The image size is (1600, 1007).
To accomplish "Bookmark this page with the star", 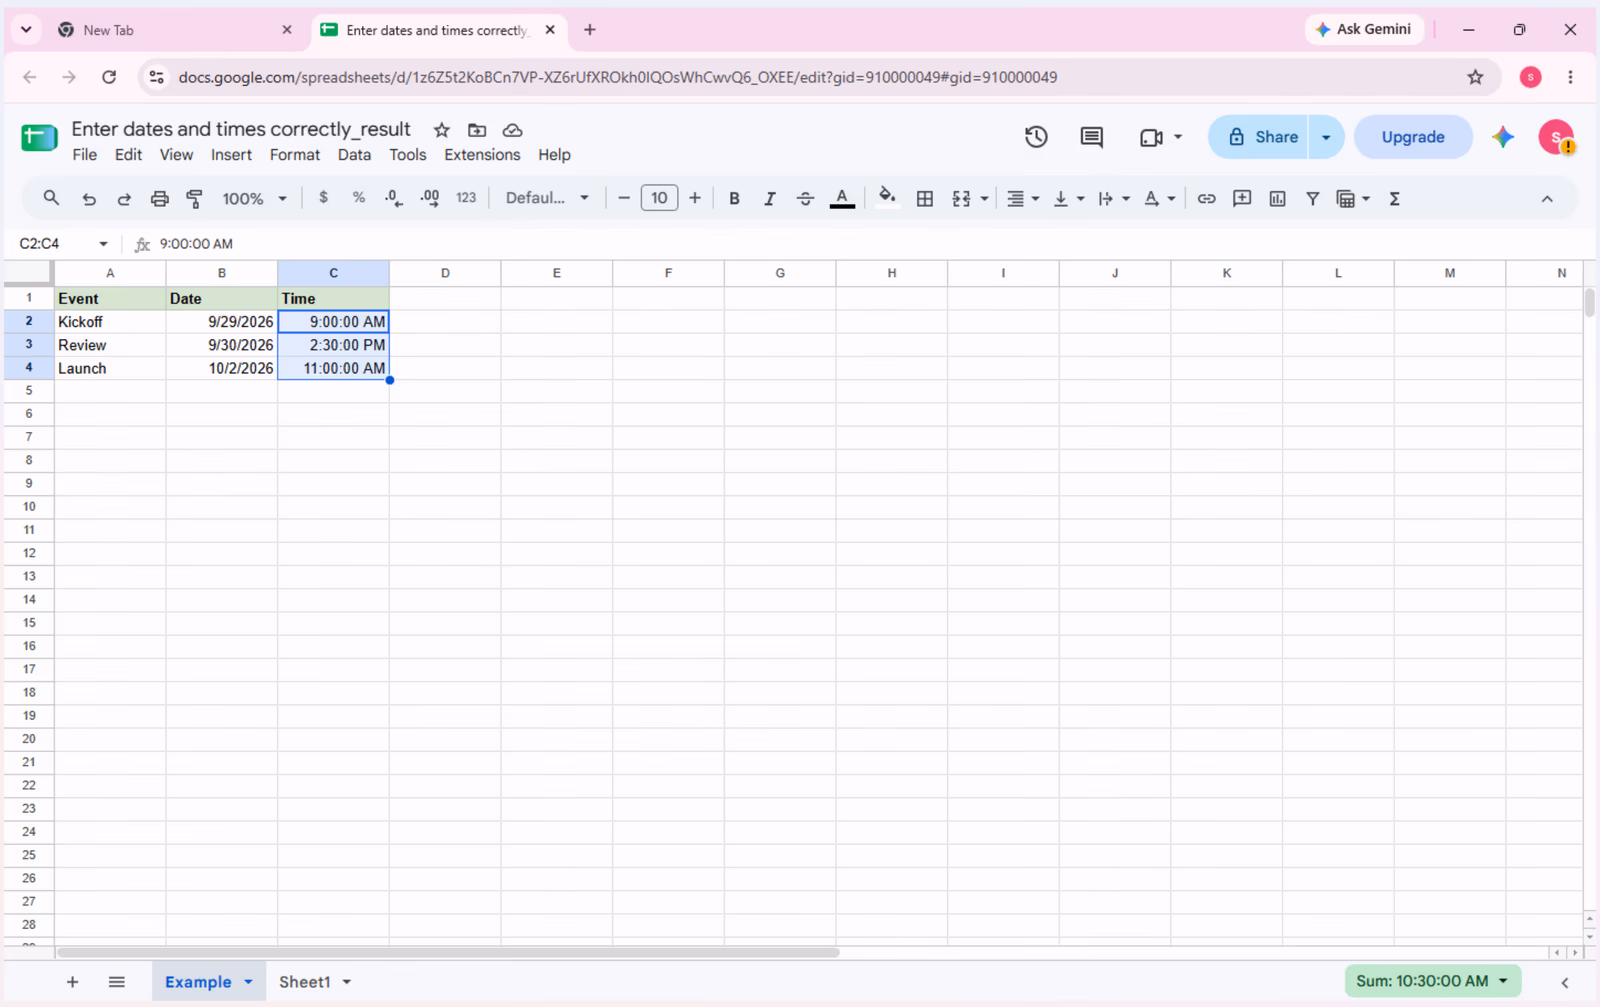I will coord(1475,77).
